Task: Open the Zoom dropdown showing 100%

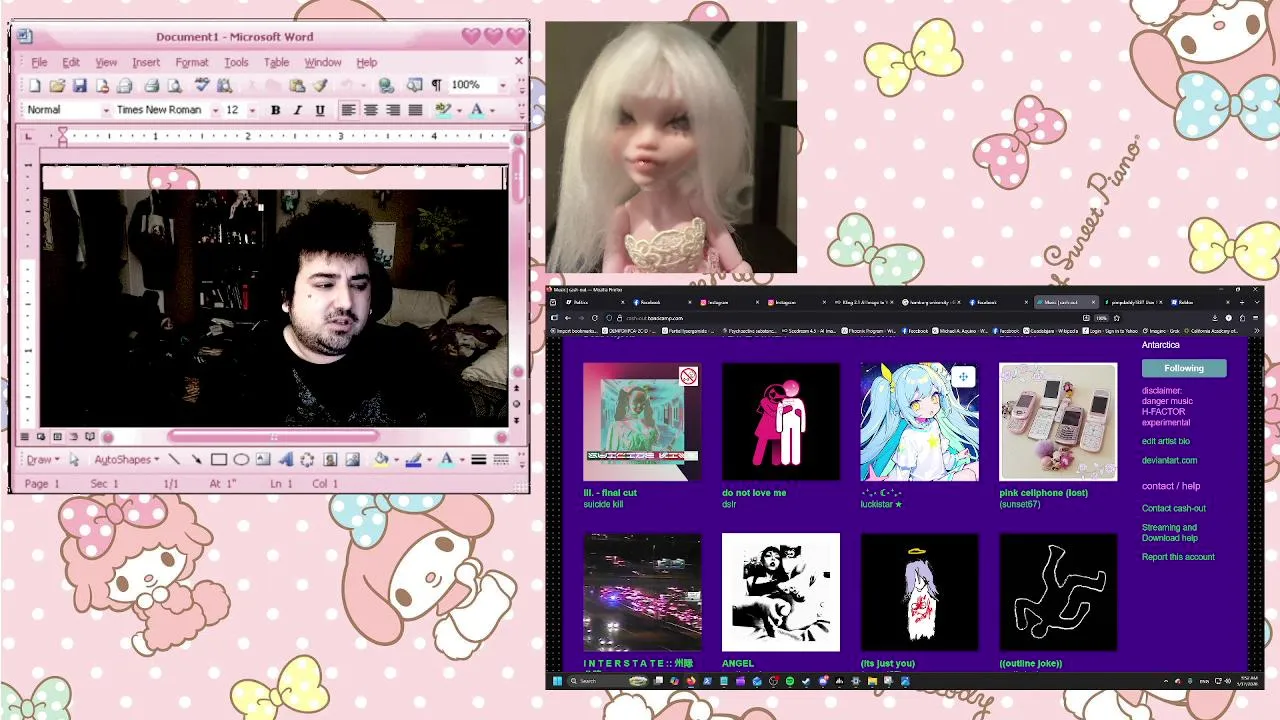Action: click(x=503, y=86)
